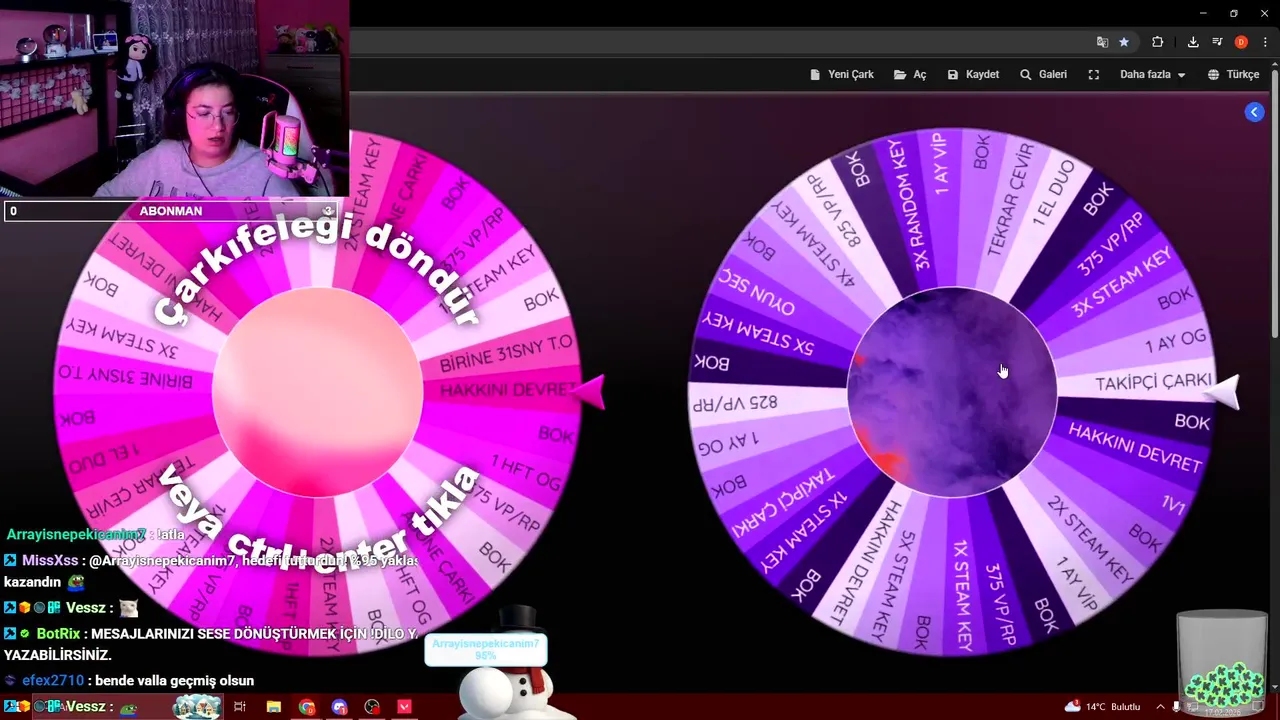Open a saved wheel with Aç
This screenshot has height=720, width=1280.
click(x=910, y=75)
